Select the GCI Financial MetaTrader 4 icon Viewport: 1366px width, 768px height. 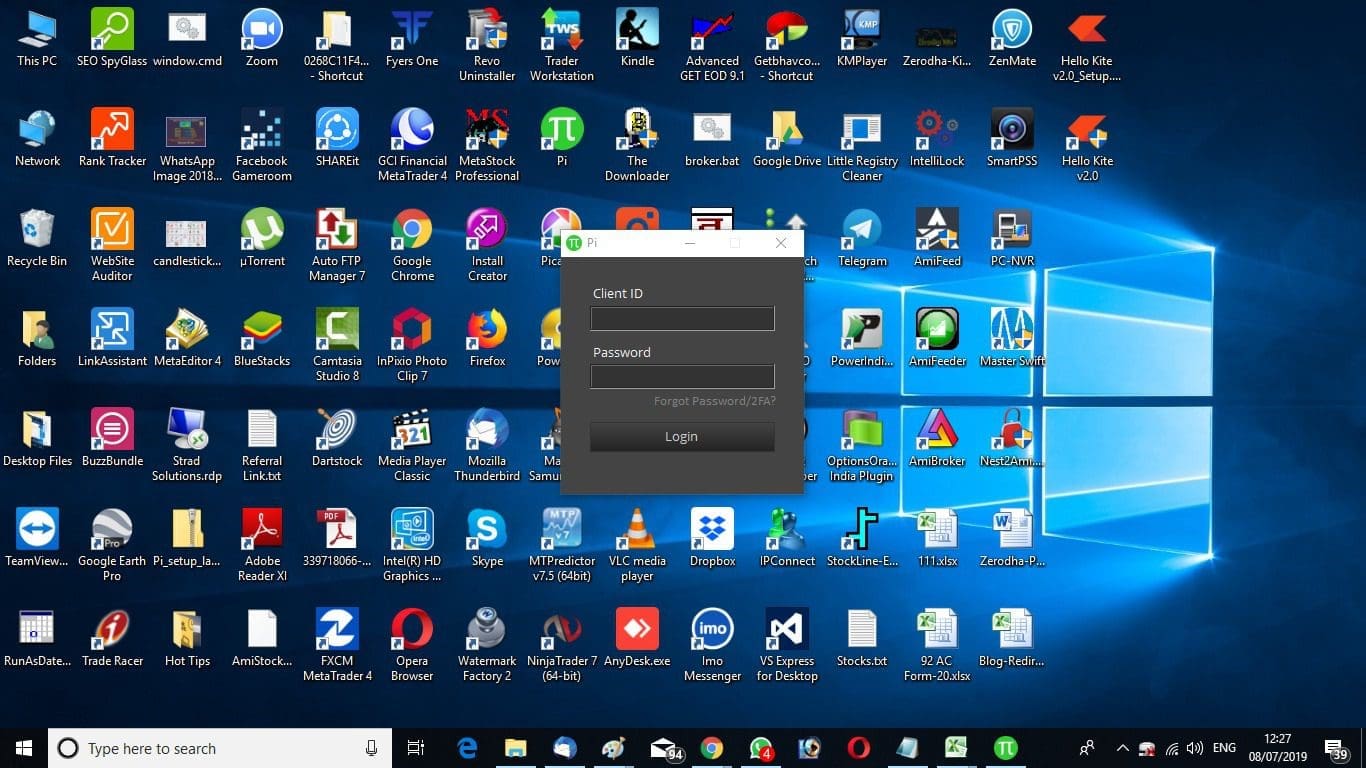(x=412, y=145)
